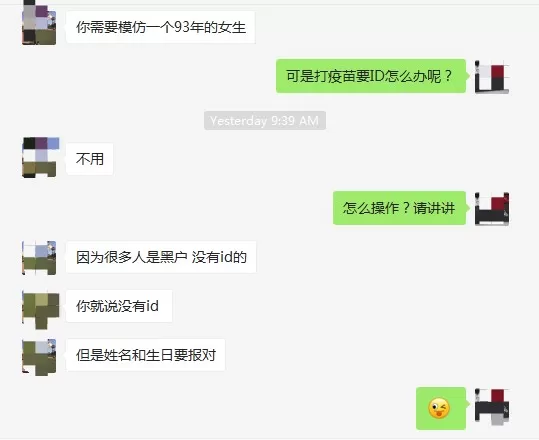Screen dimensions: 539x440
Task: Select the "你需要模仿一个93年的女生" message bubble
Action: coord(161,27)
